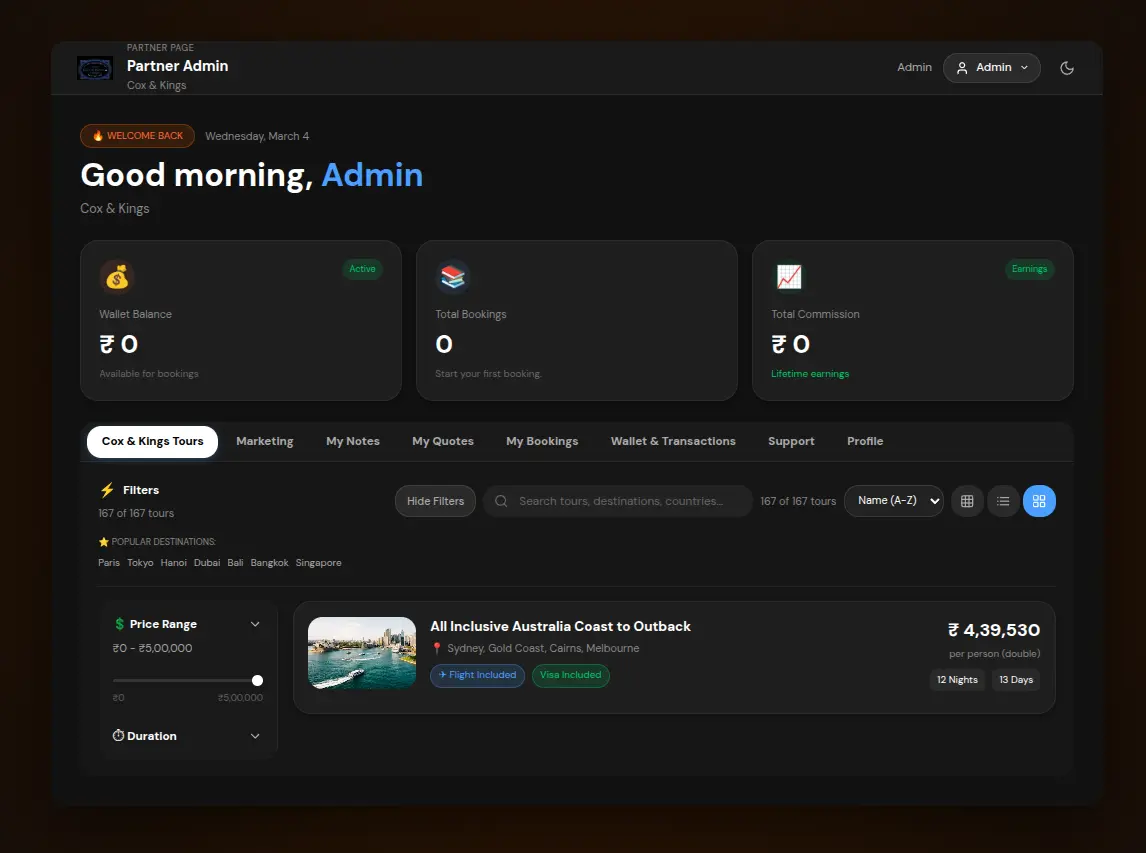Viewport: 1146px width, 853px height.
Task: Open the Support tab
Action: [x=791, y=441]
